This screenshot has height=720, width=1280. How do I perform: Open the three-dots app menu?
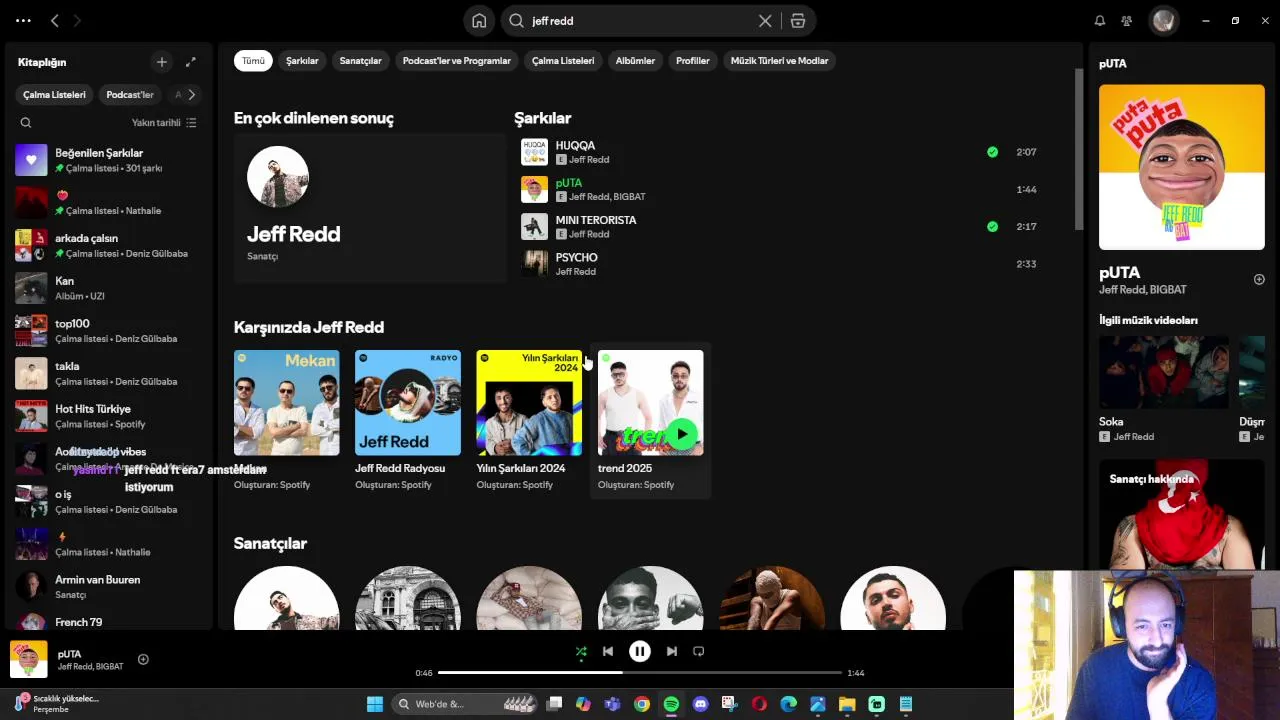[23, 20]
